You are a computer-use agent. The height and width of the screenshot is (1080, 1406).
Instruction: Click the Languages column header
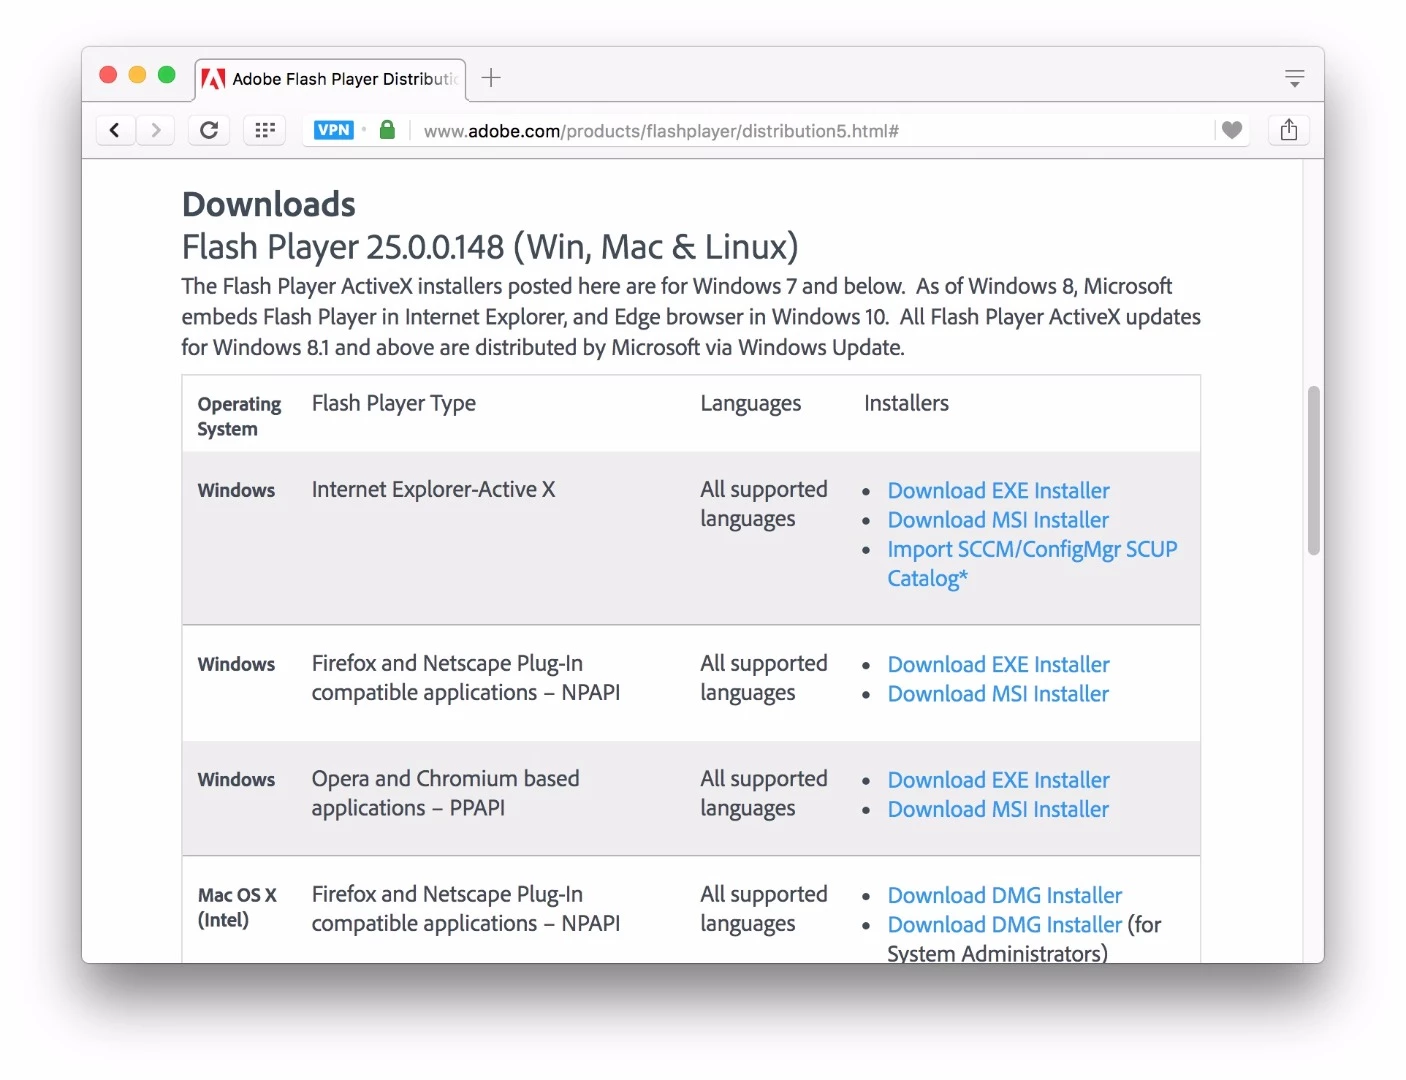(750, 403)
